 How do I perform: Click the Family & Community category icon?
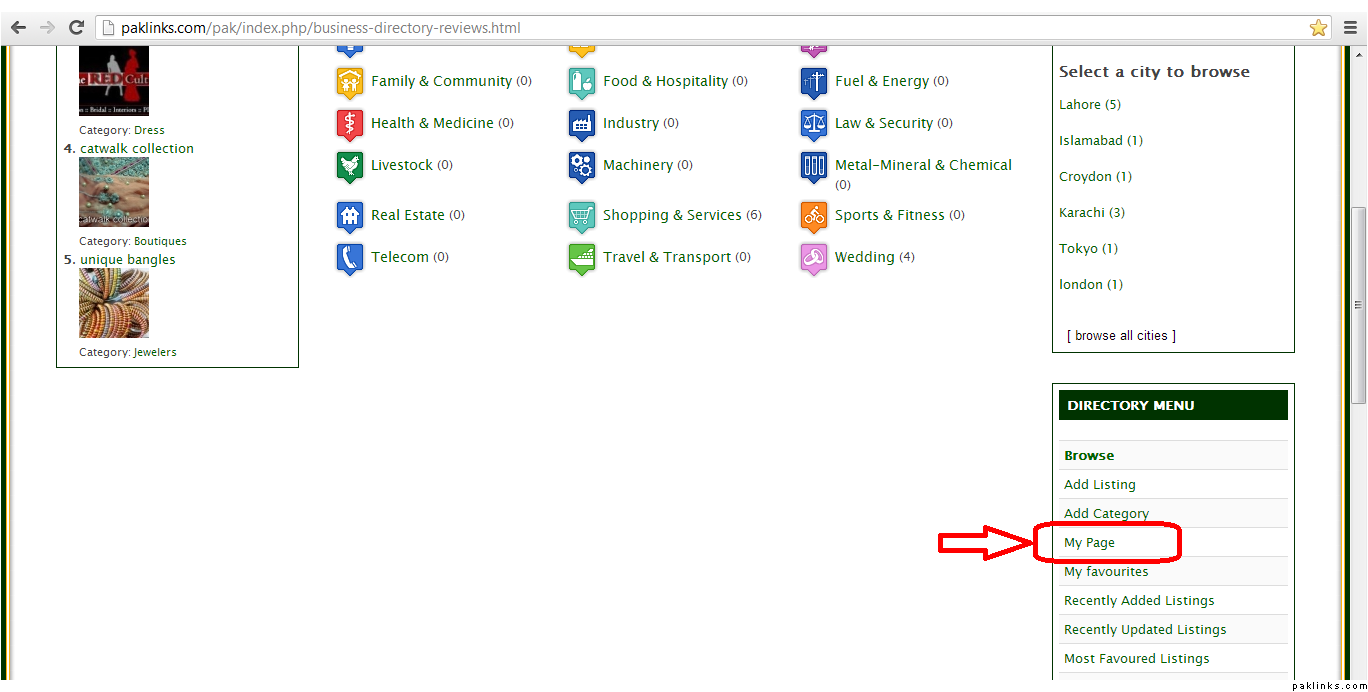pos(350,82)
